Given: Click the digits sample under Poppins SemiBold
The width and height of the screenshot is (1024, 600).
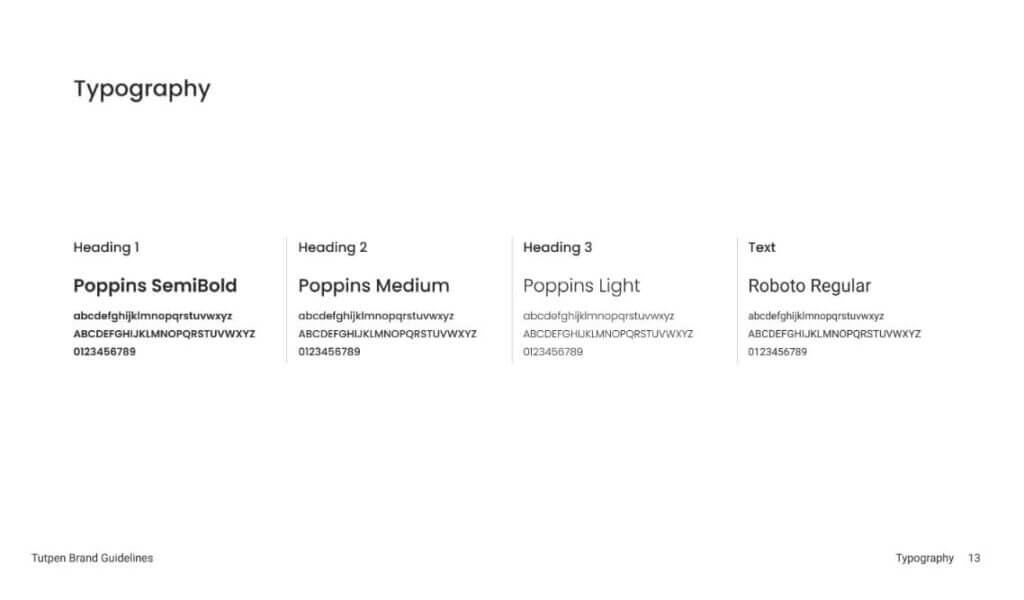Looking at the screenshot, I should coord(104,351).
